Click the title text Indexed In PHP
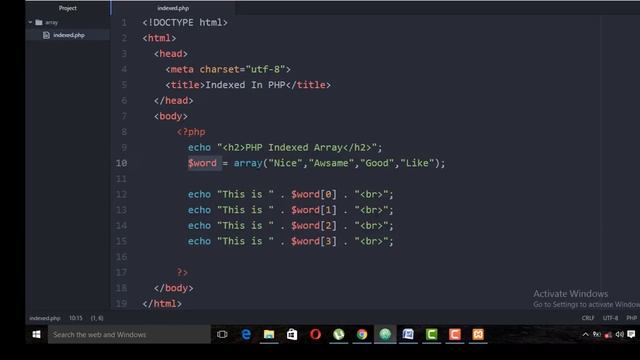The height and width of the screenshot is (360, 640). pyautogui.click(x=245, y=85)
